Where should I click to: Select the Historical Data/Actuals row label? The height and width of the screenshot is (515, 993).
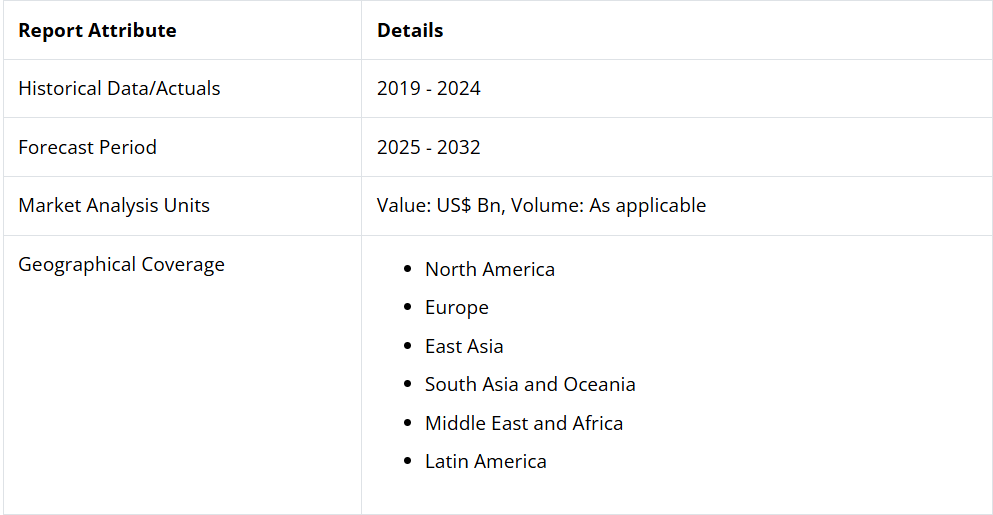119,88
